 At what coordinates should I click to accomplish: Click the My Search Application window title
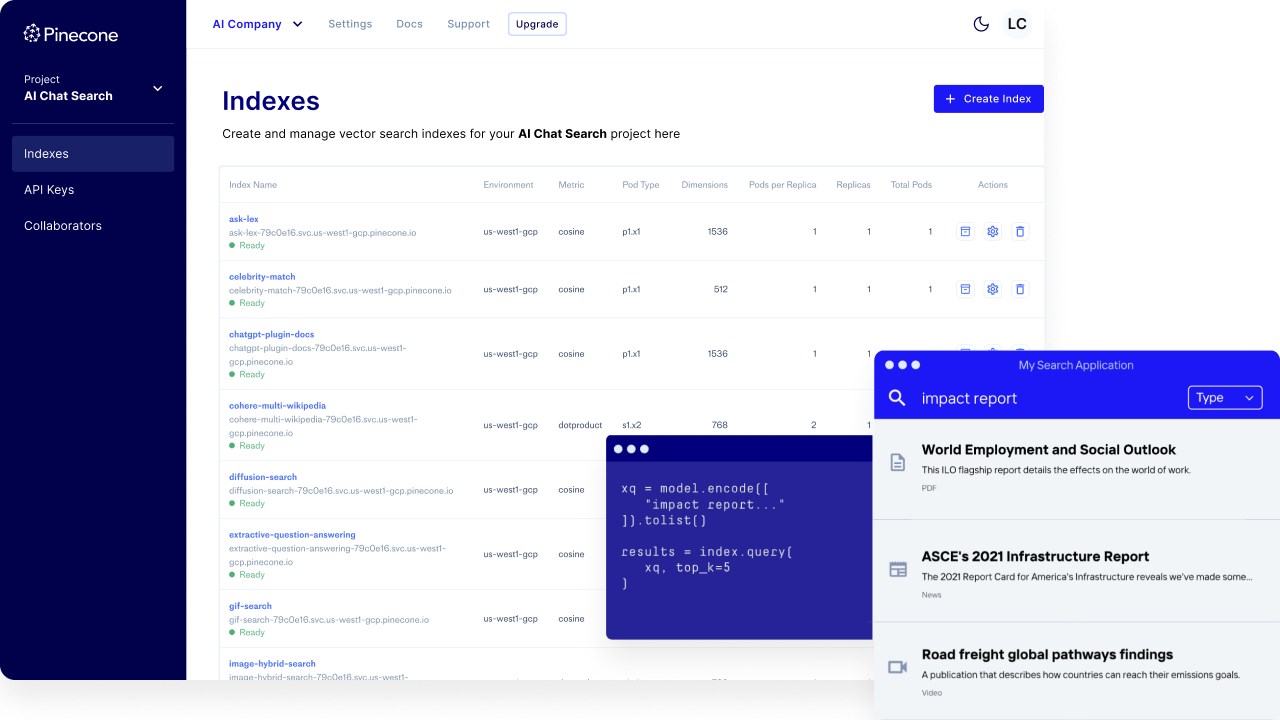[1076, 366]
